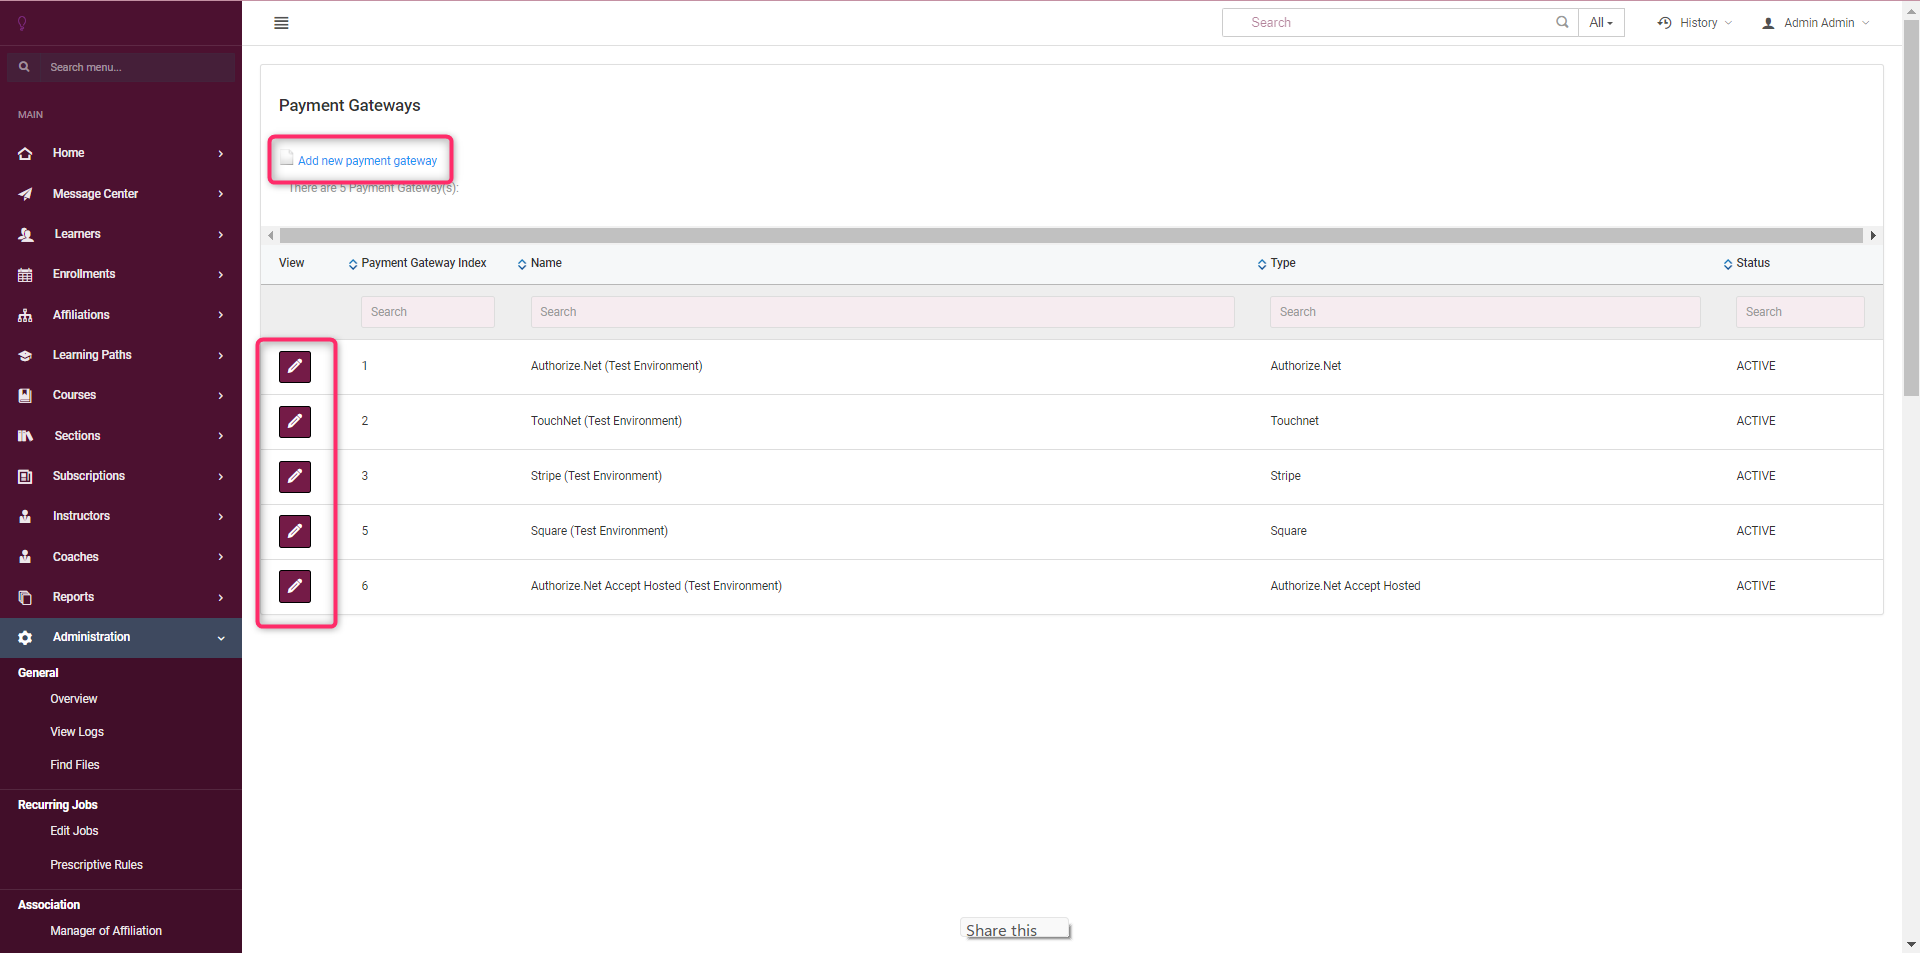
Task: Click the Sections books icon
Action: tap(25, 436)
